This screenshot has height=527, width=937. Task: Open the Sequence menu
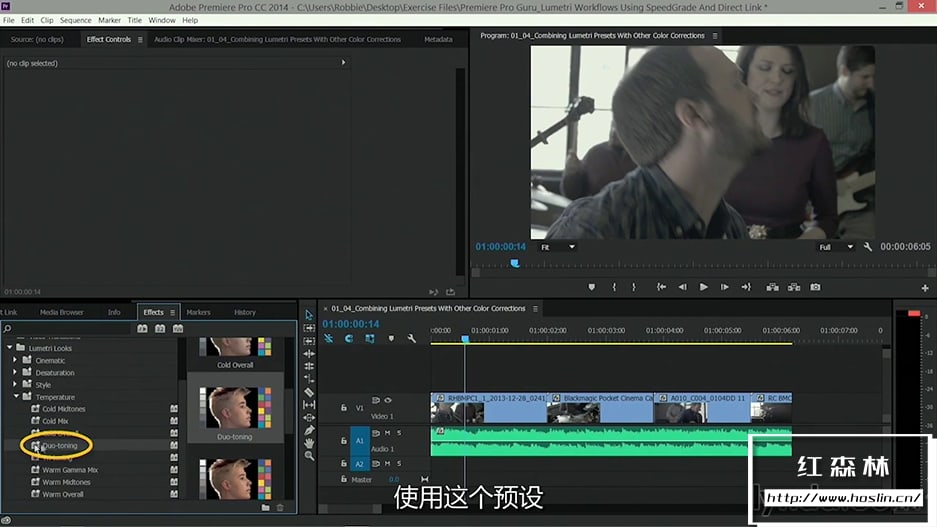tap(75, 20)
